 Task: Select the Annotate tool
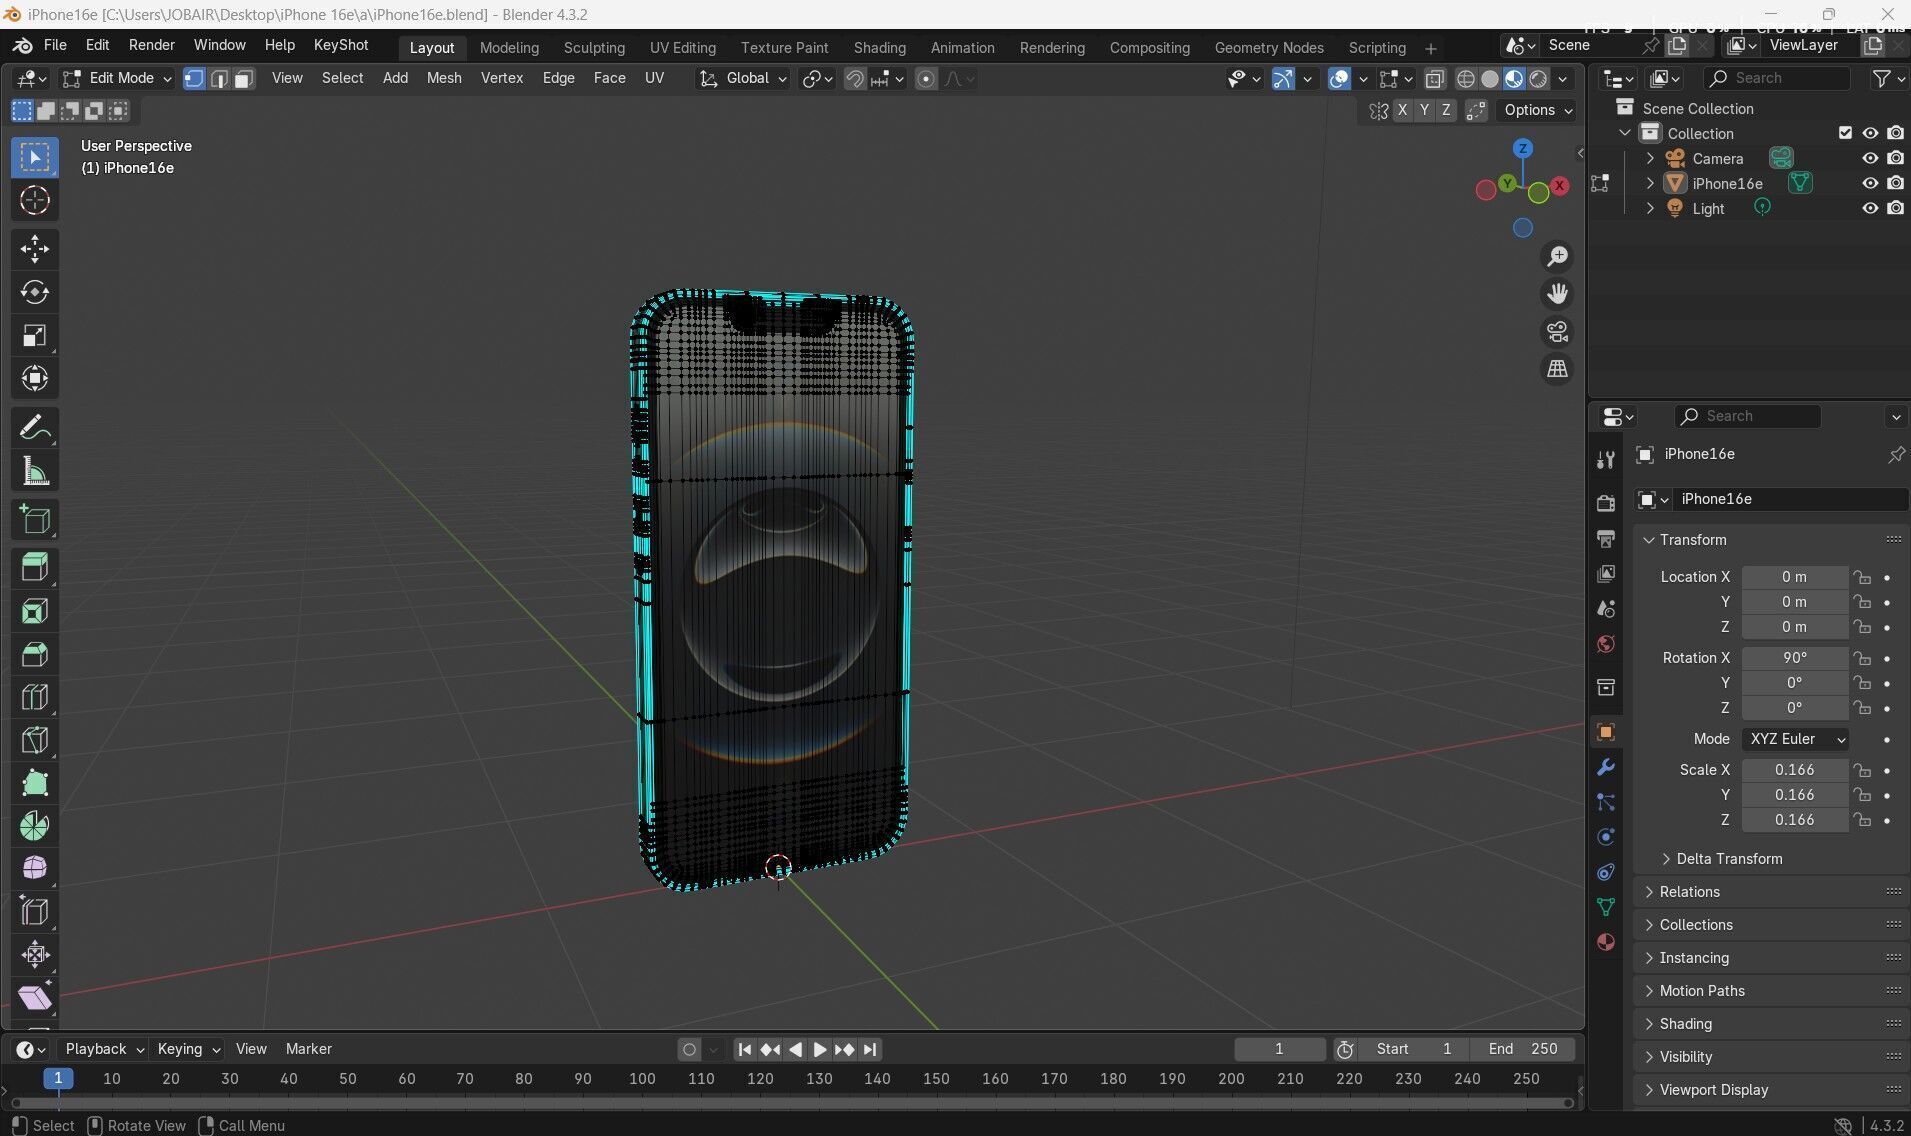click(x=35, y=428)
